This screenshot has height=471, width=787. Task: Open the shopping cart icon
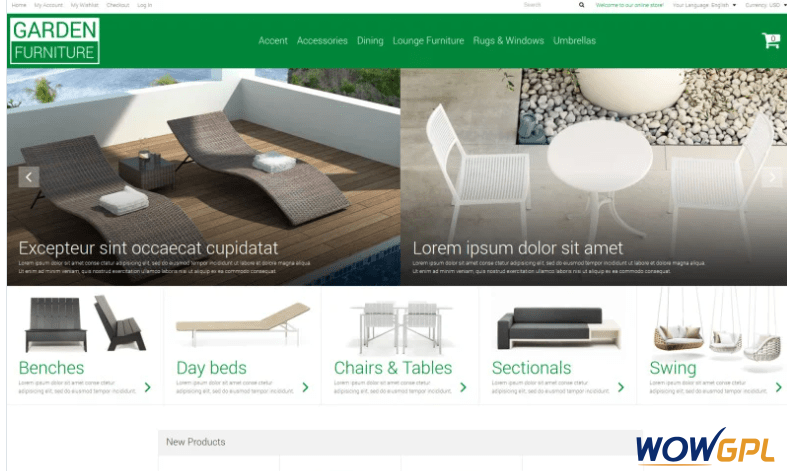click(770, 41)
